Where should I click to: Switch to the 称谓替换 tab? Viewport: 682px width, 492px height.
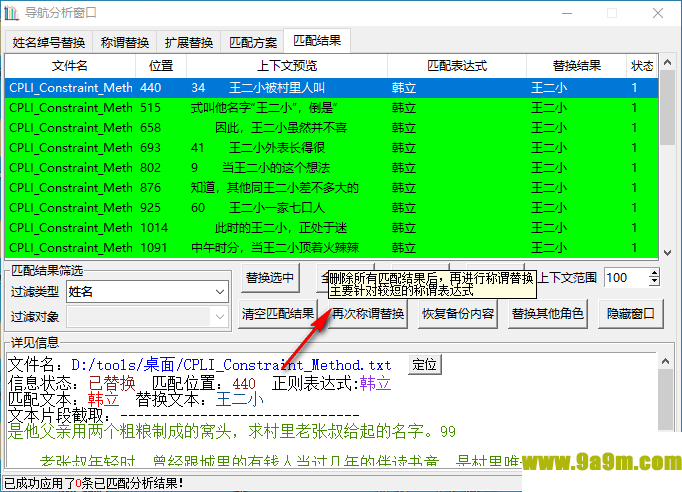point(125,42)
